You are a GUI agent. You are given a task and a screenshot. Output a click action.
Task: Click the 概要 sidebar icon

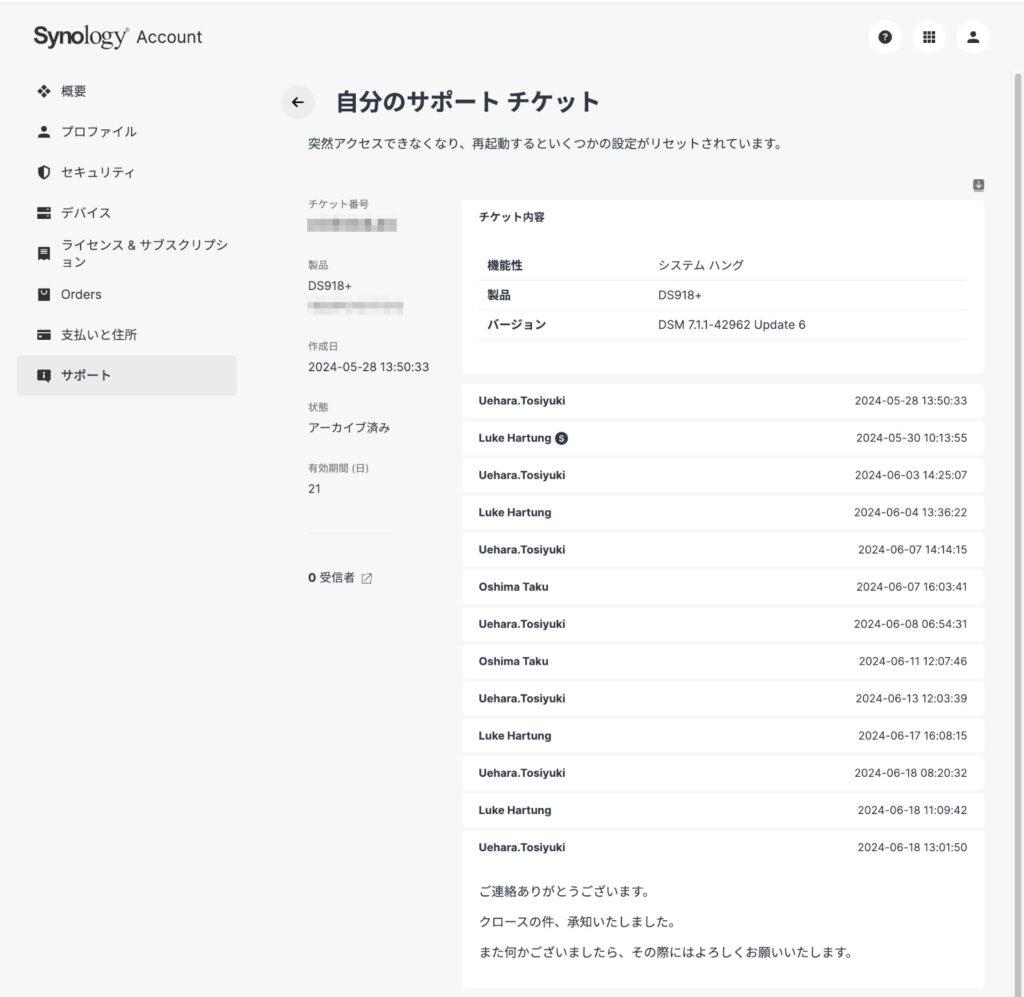point(44,91)
